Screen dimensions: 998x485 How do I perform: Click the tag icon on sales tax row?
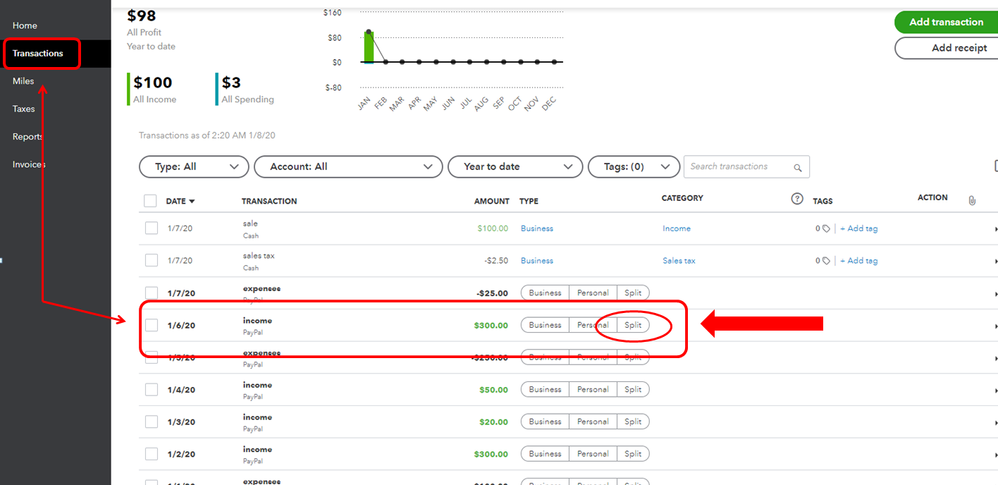point(826,261)
